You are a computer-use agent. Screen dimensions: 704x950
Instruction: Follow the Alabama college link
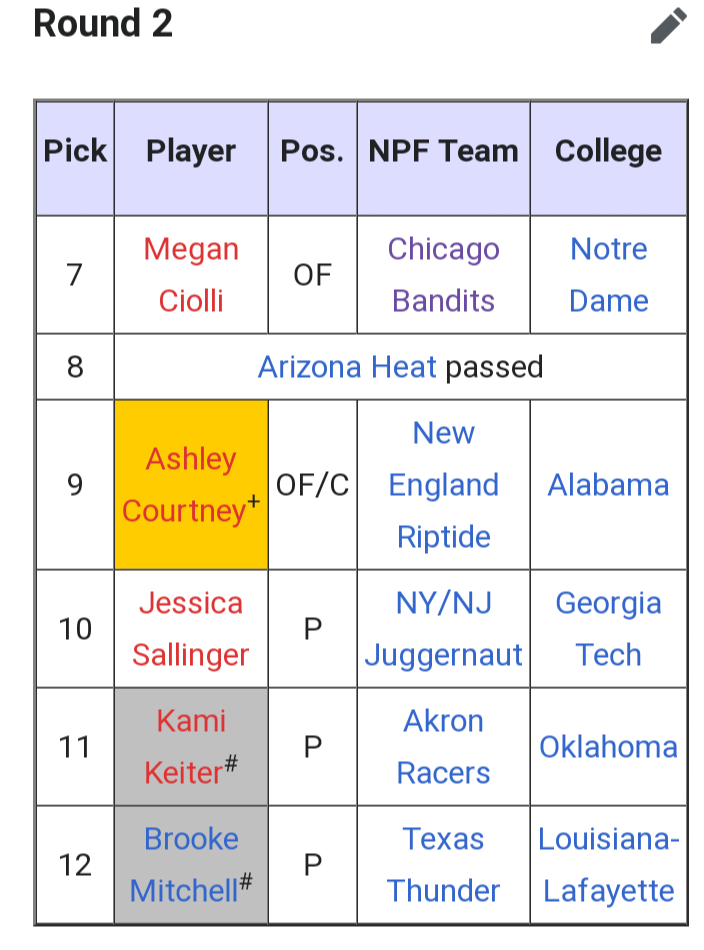coord(608,485)
